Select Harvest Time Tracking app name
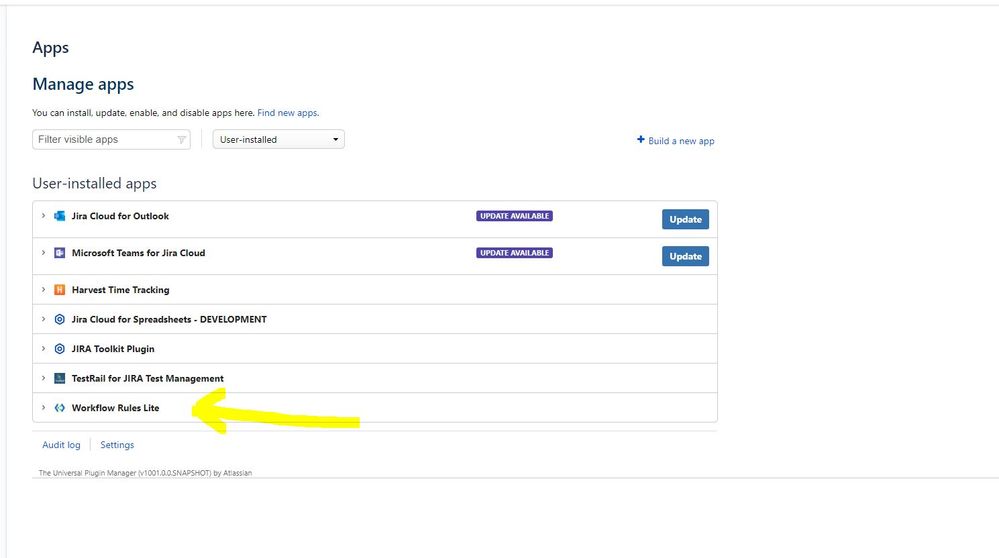 120,290
